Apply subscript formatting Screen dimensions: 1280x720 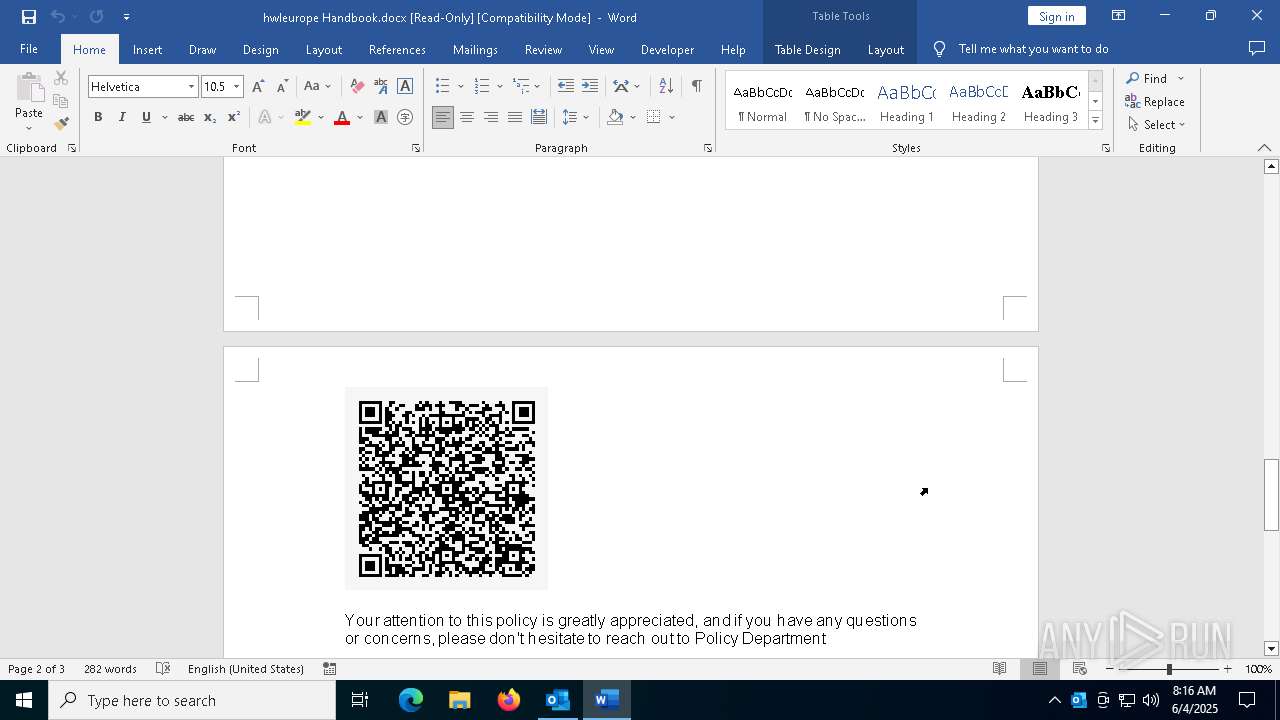coord(210,117)
